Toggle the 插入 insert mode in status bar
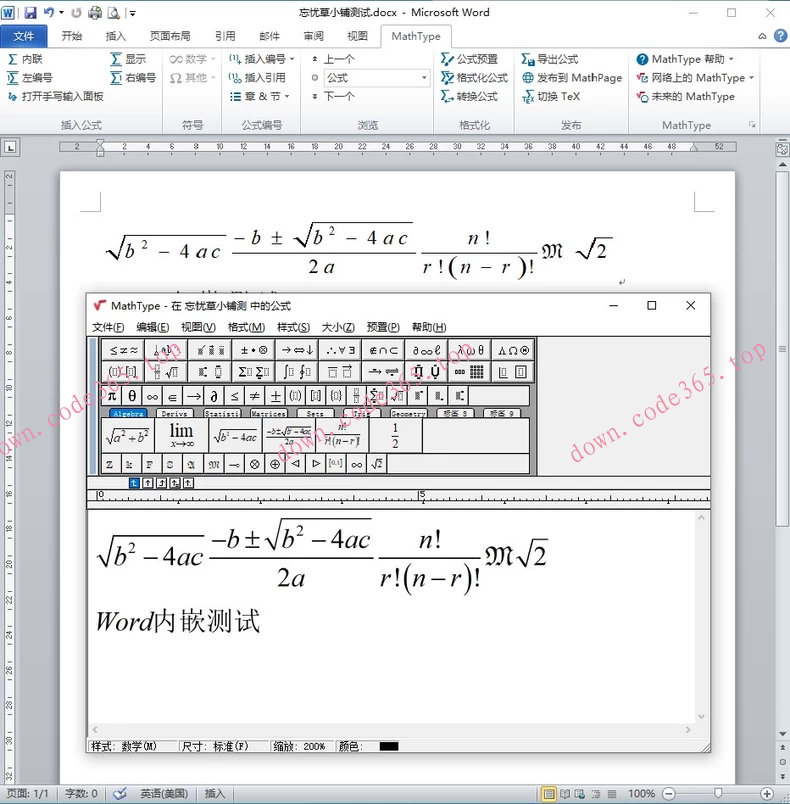 point(215,794)
